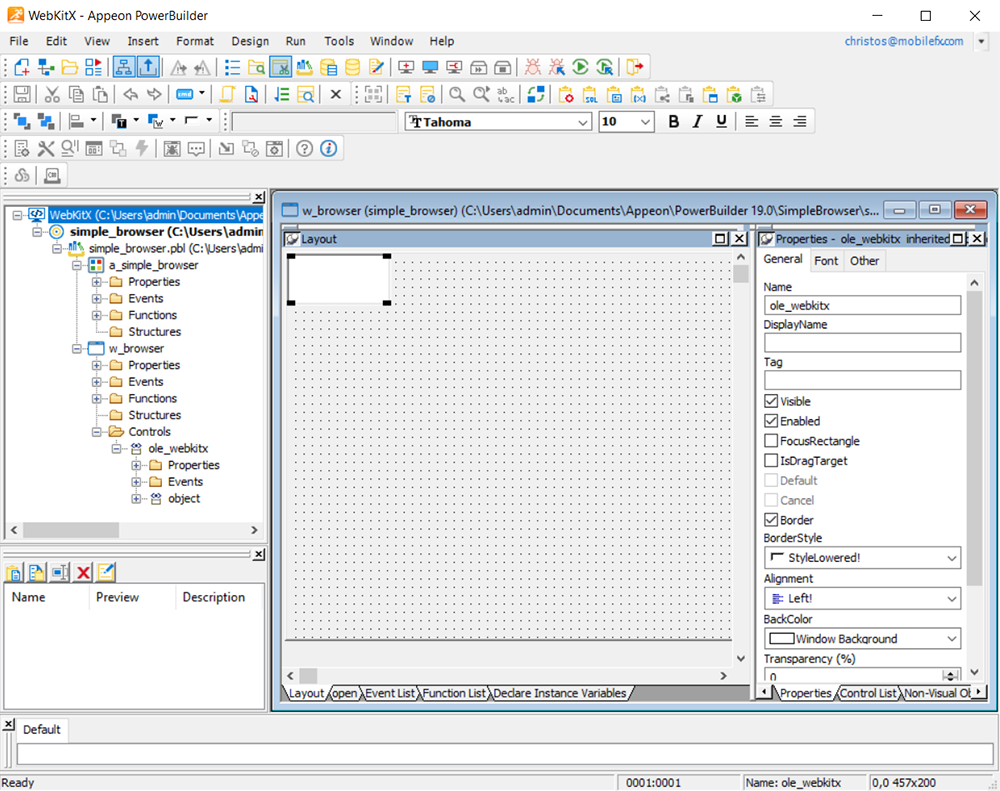The width and height of the screenshot is (1000, 791).
Task: Click the Open folder toolbar icon
Action: 70,67
